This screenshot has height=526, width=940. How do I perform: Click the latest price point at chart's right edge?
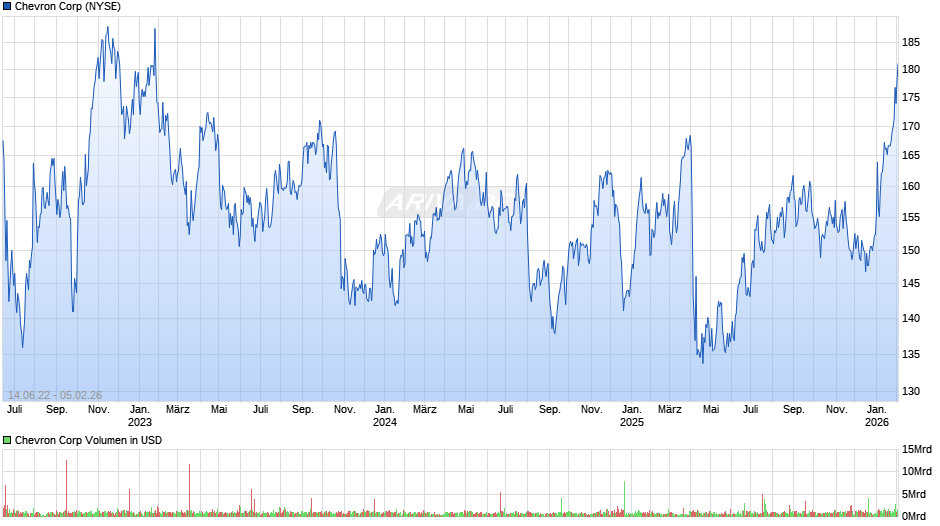click(x=897, y=65)
